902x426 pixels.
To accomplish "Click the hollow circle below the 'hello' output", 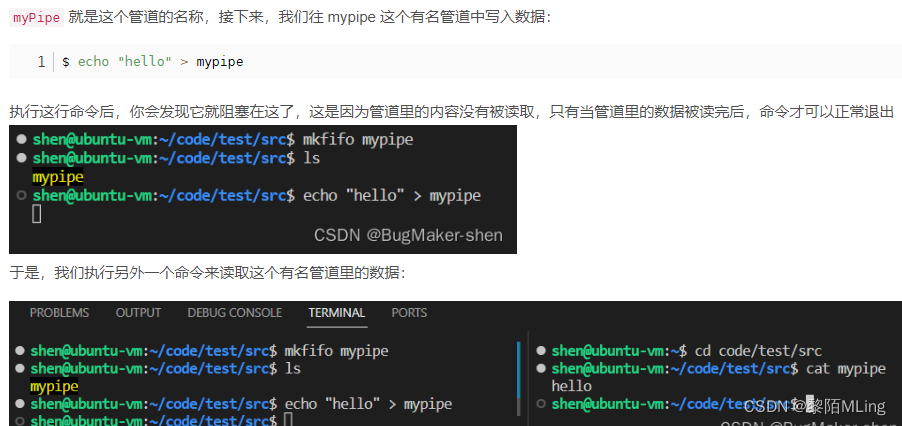I will tap(540, 404).
